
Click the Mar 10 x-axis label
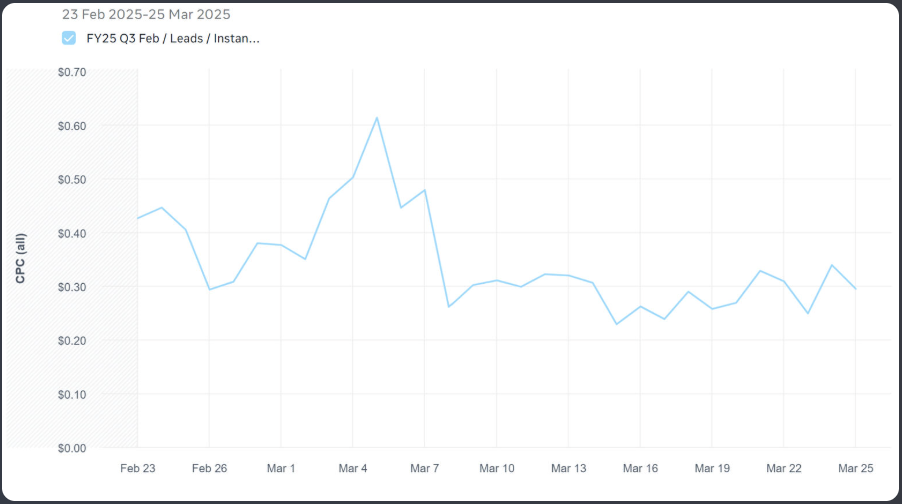click(x=497, y=468)
